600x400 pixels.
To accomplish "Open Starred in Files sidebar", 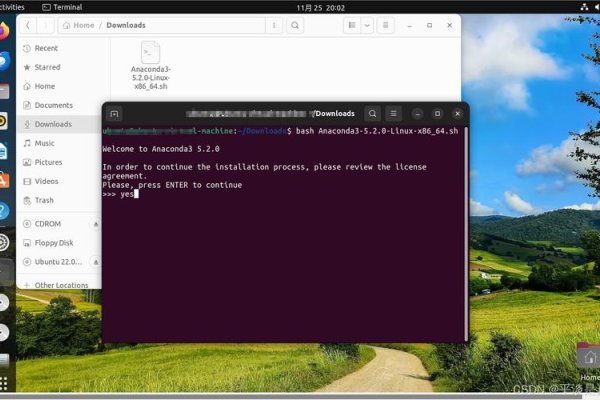I will pyautogui.click(x=59, y=67).
